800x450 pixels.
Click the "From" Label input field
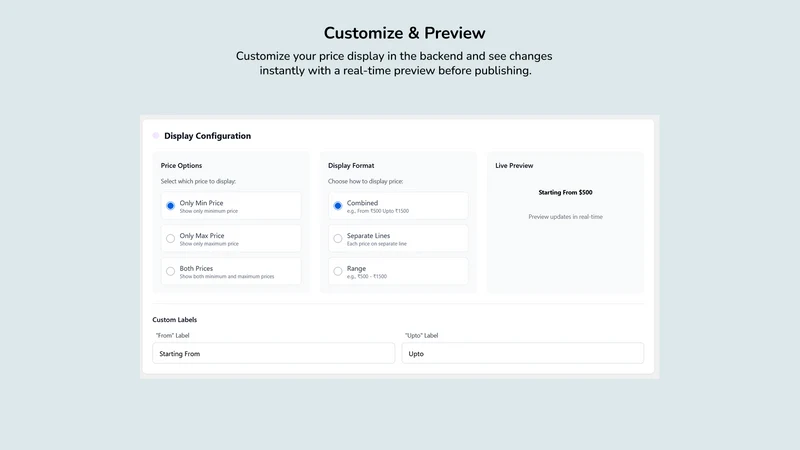[x=273, y=353]
